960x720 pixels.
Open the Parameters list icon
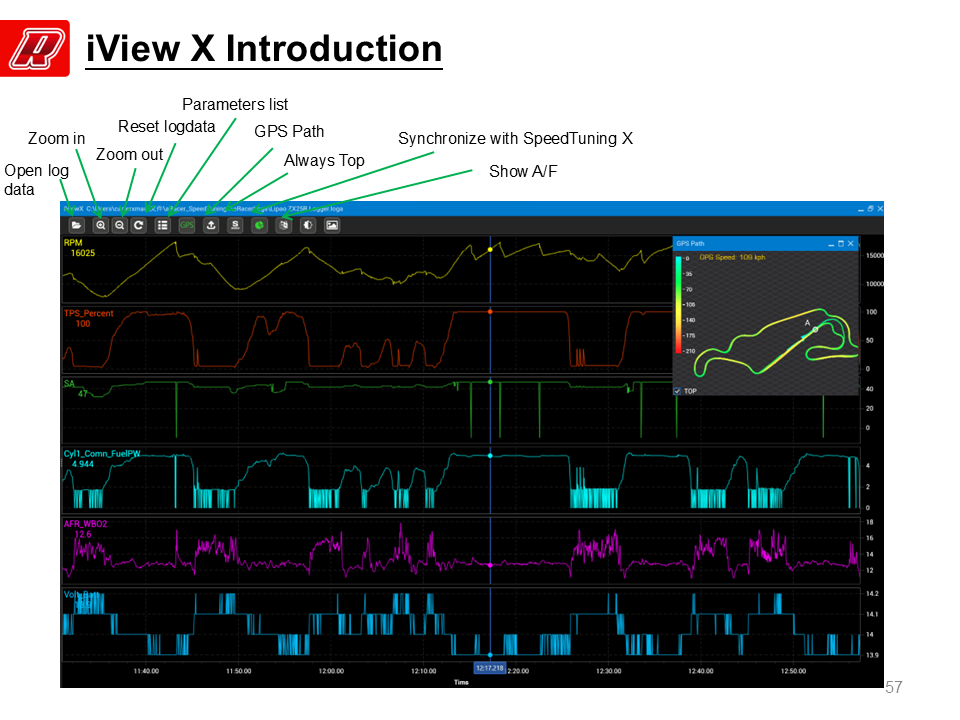(162, 225)
